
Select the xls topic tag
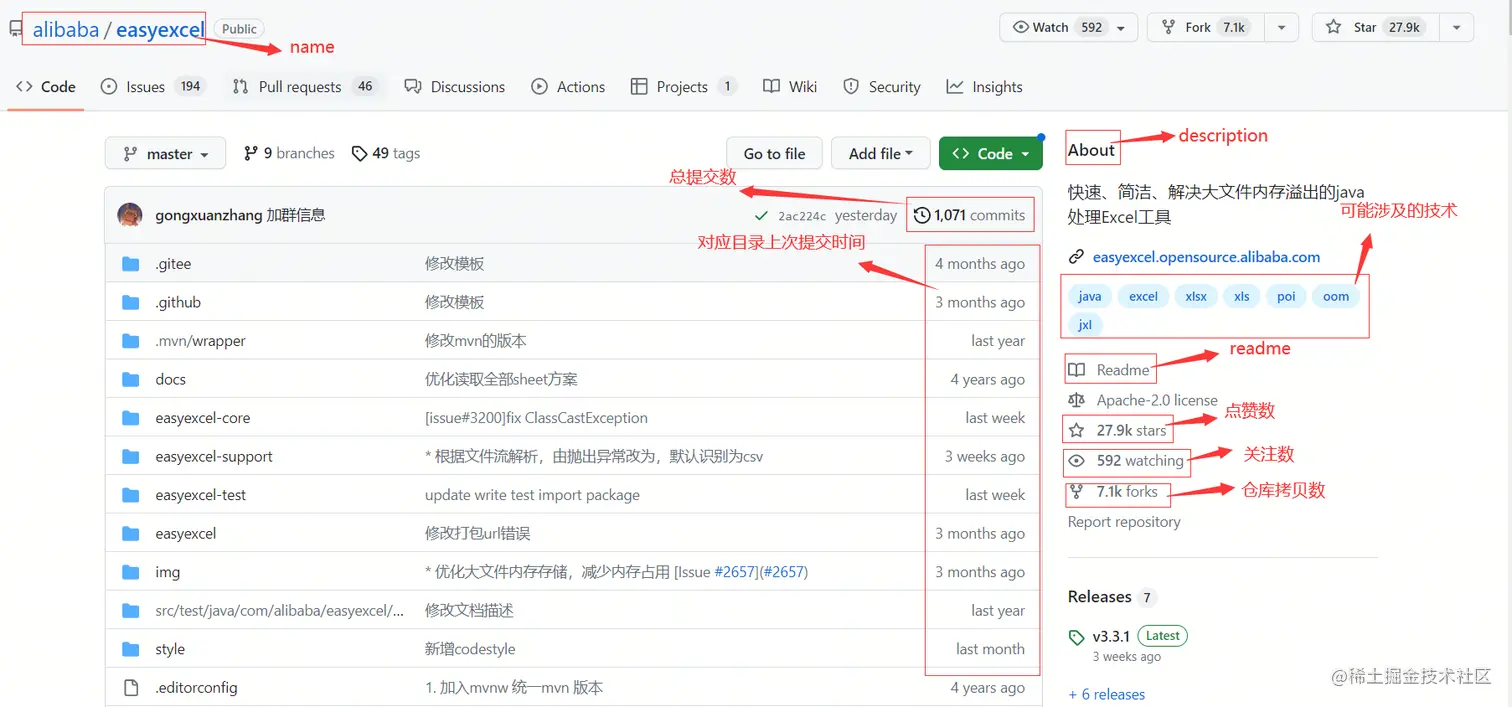coord(1242,296)
